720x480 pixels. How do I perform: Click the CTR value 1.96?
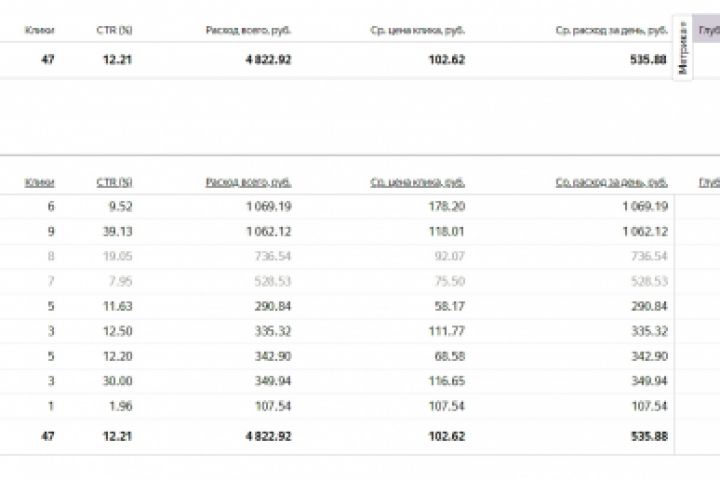click(120, 406)
